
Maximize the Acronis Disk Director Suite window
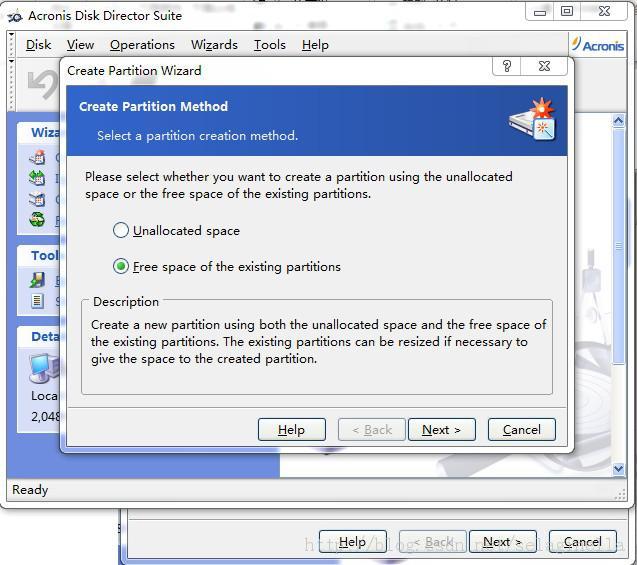pyautogui.click(x=567, y=12)
